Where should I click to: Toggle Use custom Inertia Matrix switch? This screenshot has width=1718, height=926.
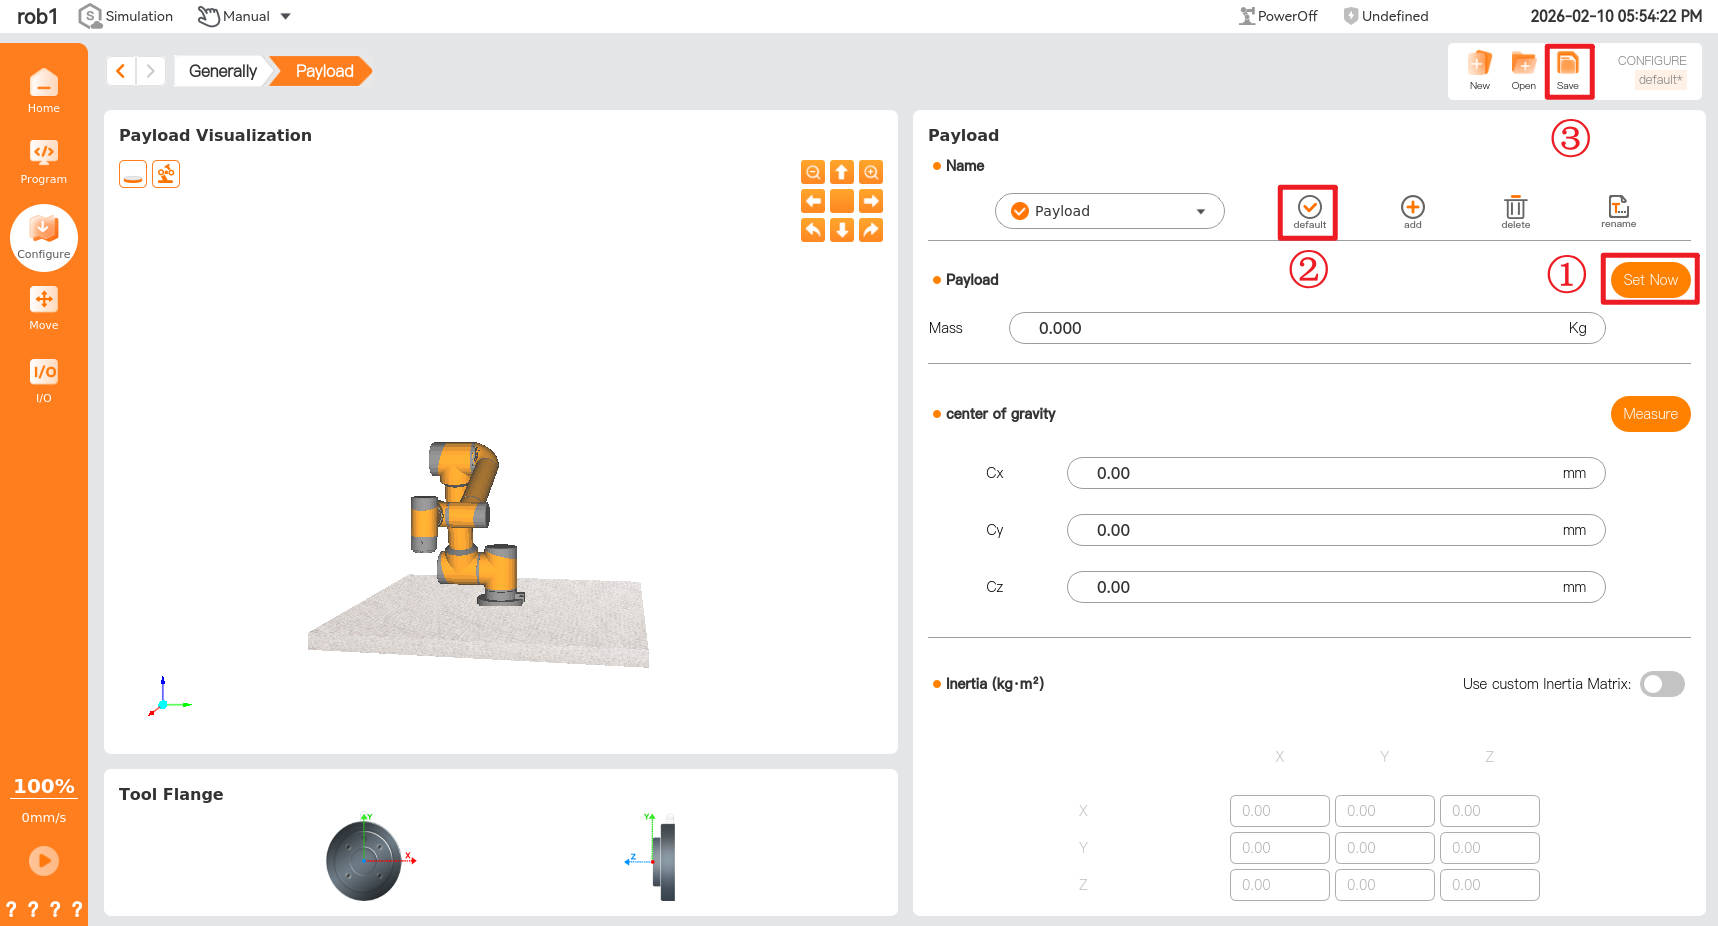click(1662, 684)
